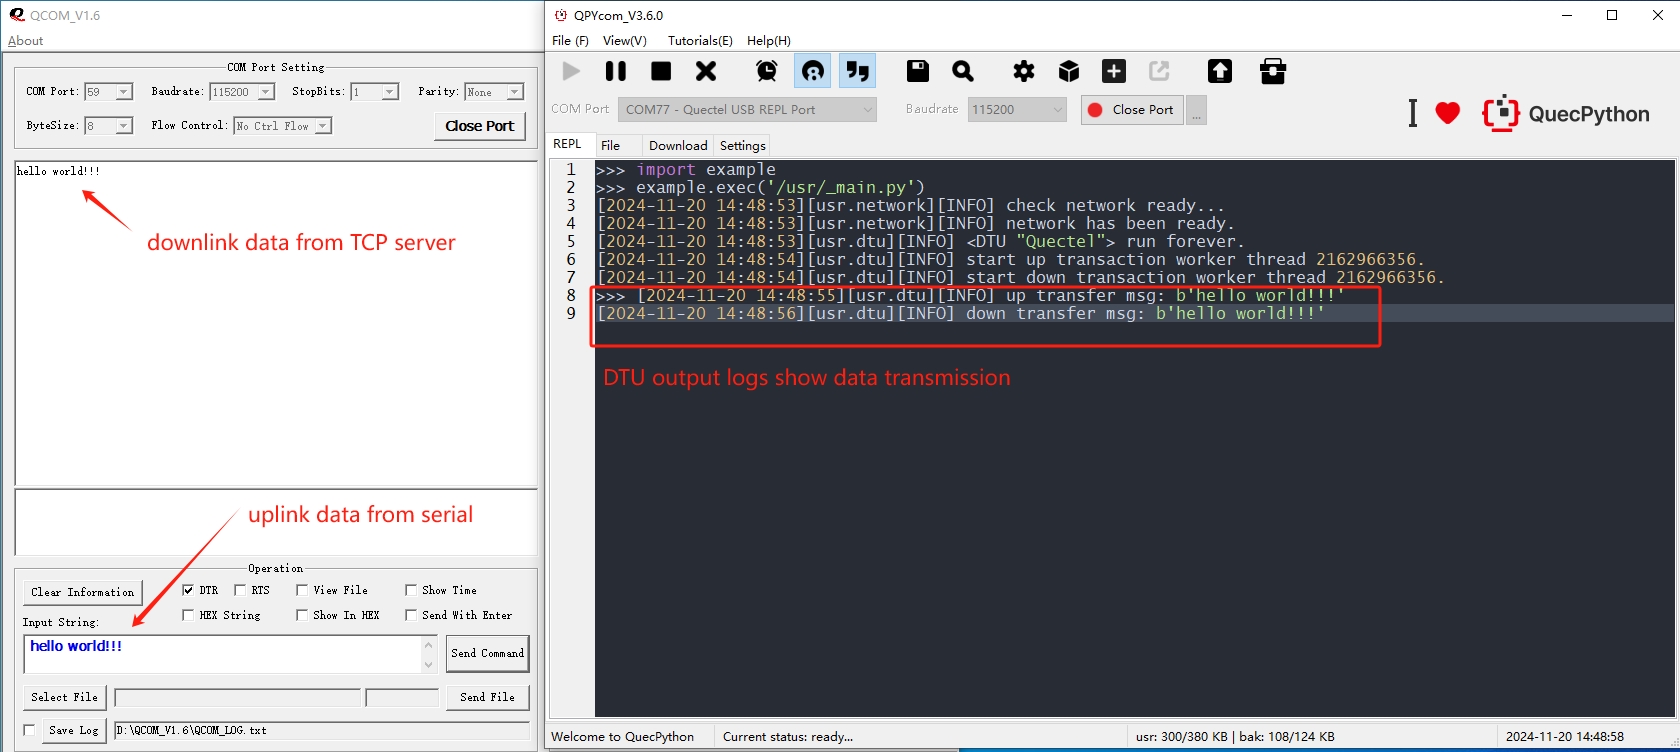
Task: Switch to the Settings tab
Action: tap(742, 145)
